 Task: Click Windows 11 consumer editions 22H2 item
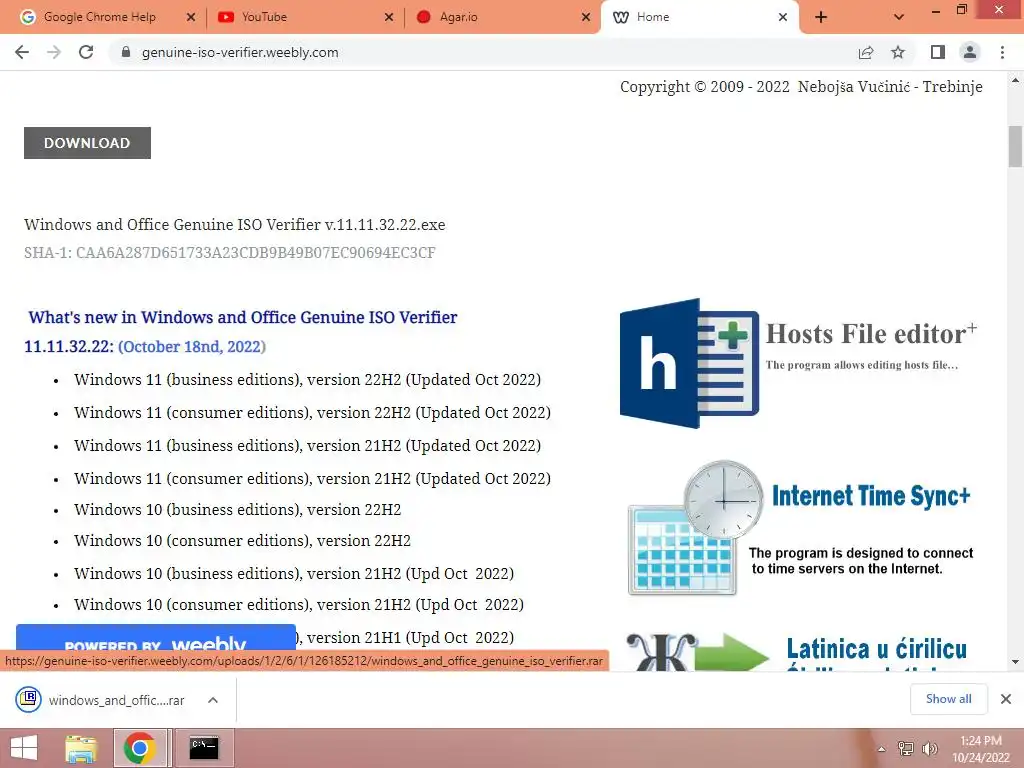[x=312, y=413]
